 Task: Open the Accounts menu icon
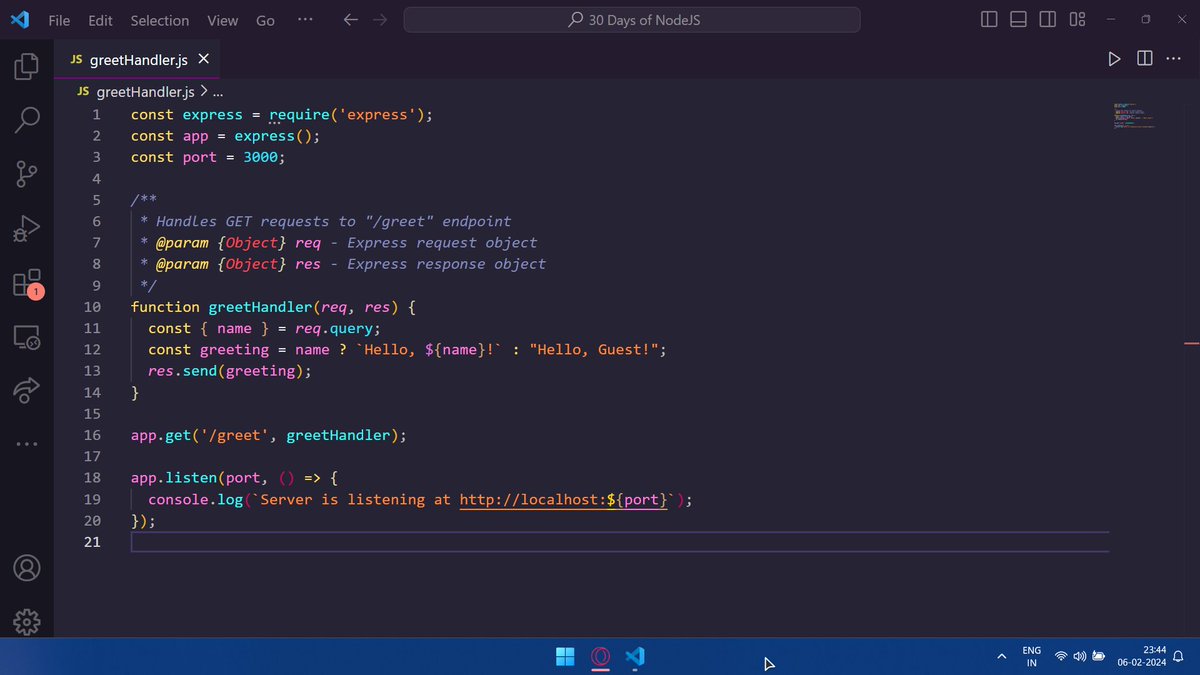(x=27, y=568)
